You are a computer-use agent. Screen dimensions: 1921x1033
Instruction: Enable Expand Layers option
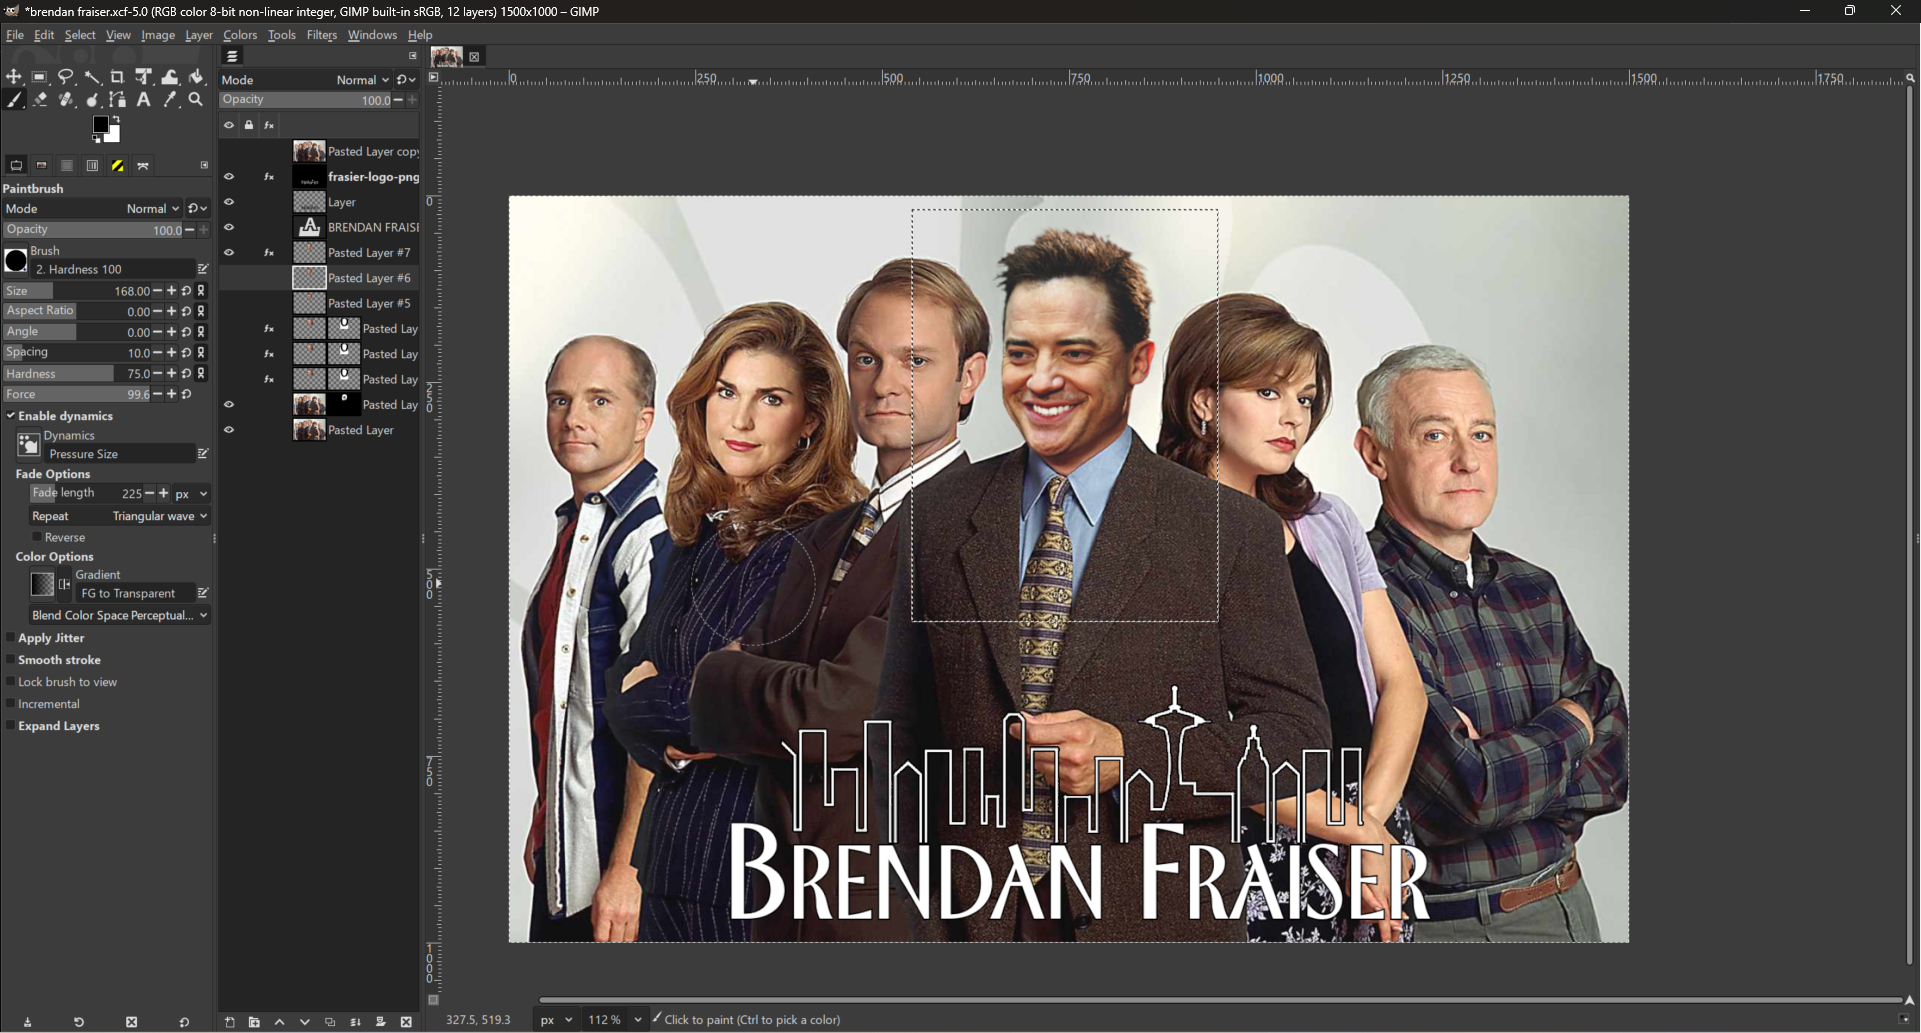click(11, 726)
